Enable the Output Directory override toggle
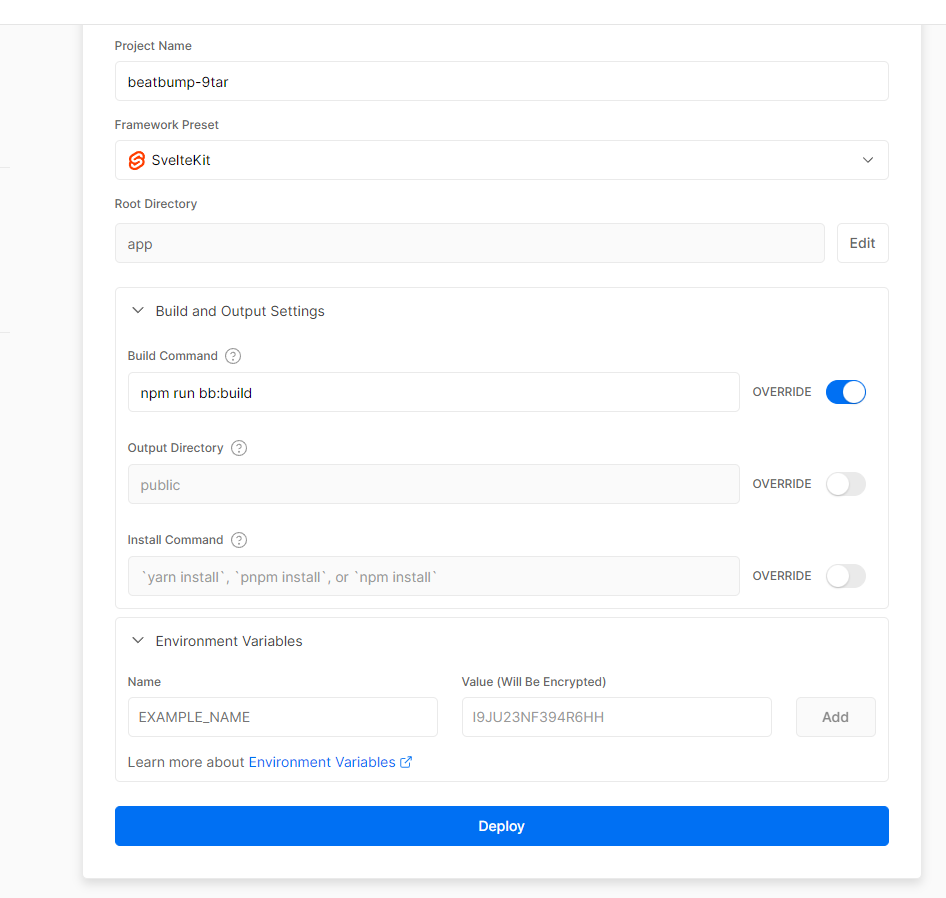This screenshot has width=946, height=898. coord(845,484)
